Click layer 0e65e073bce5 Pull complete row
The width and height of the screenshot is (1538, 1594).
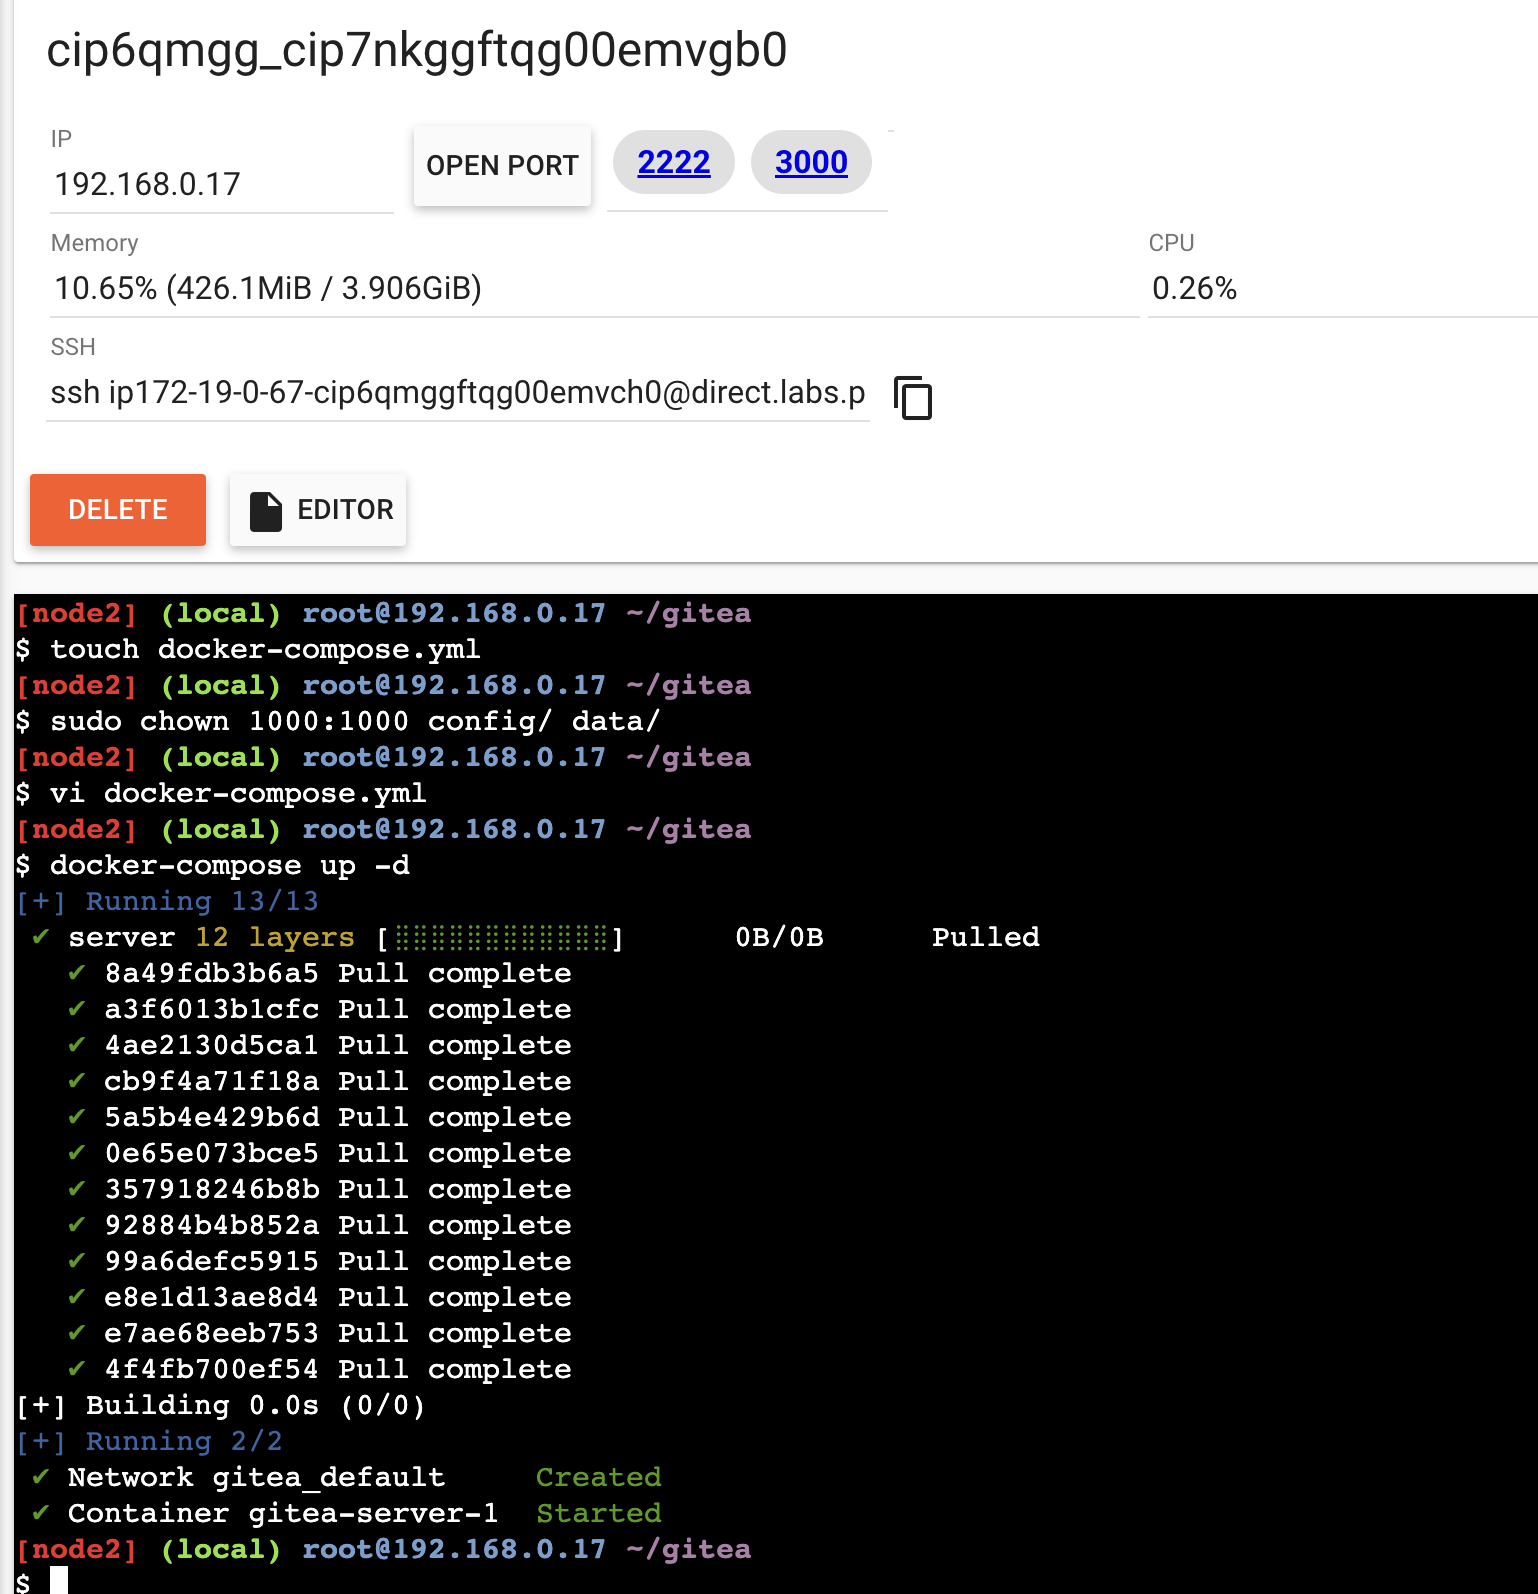click(x=320, y=1153)
